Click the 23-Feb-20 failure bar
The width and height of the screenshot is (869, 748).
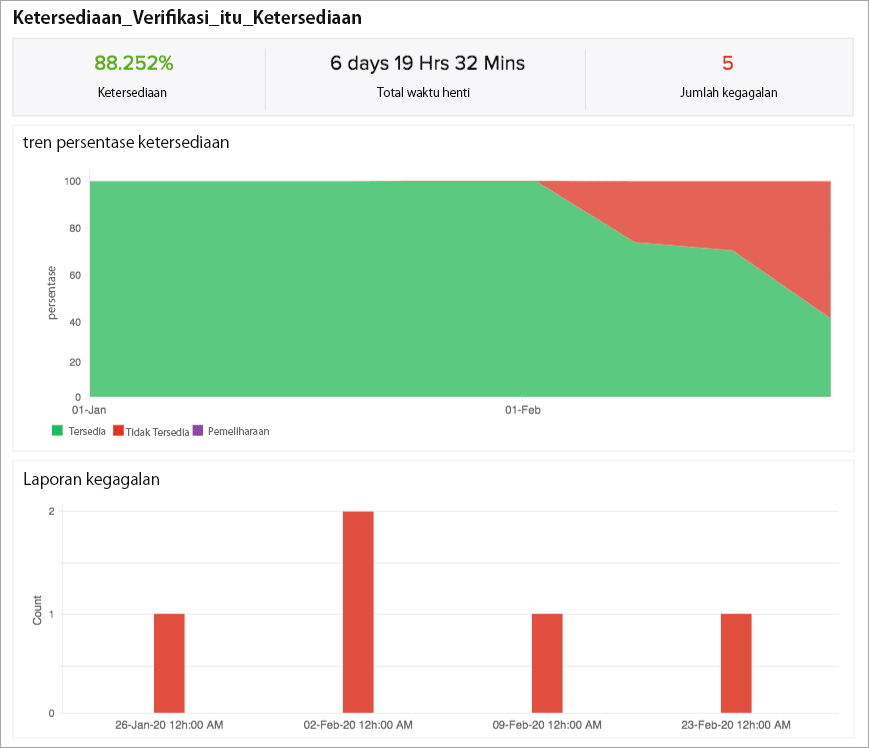coord(736,663)
